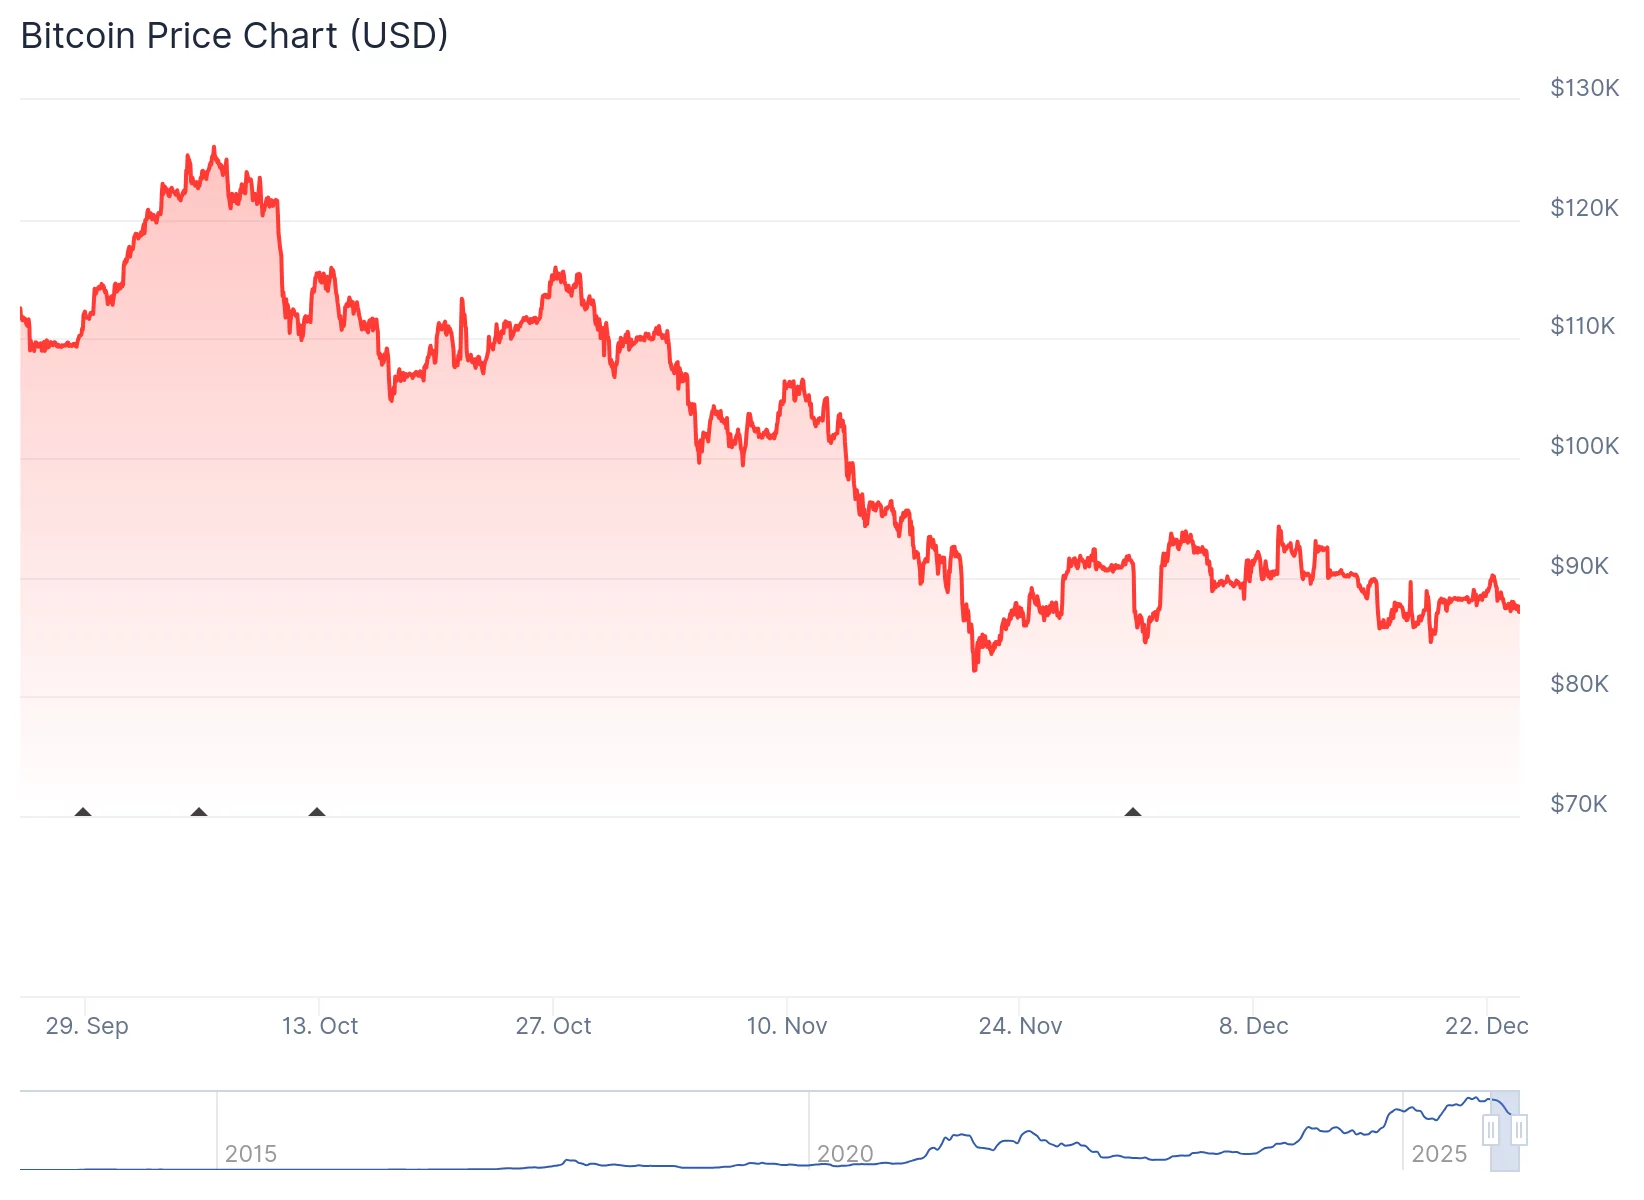Viewport: 1644px width, 1200px height.
Task: Click the left range selector handle
Action: tap(1491, 1128)
